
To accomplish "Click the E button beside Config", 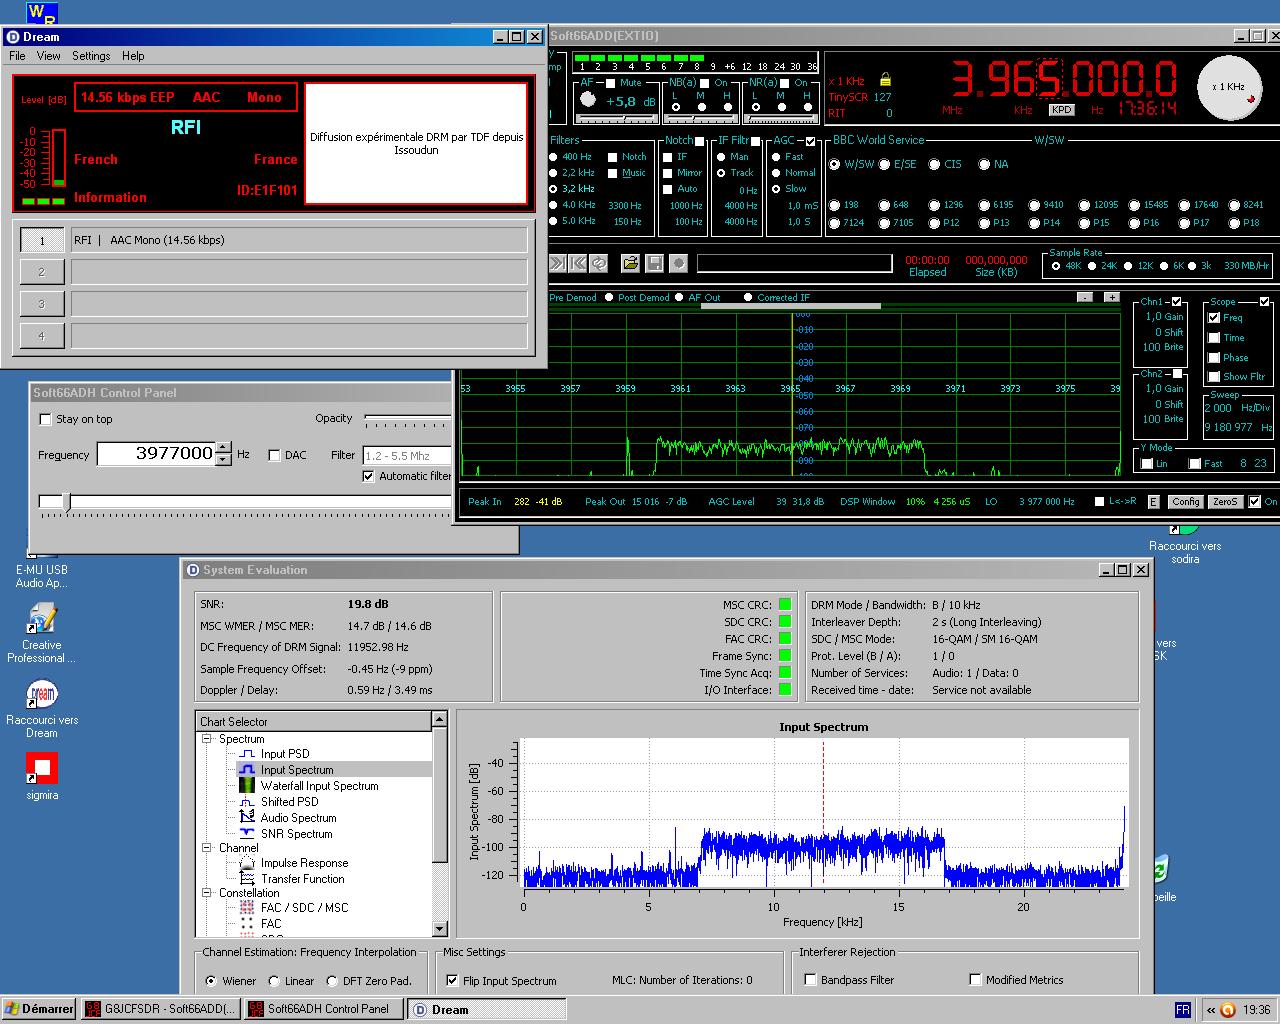I will (1154, 502).
